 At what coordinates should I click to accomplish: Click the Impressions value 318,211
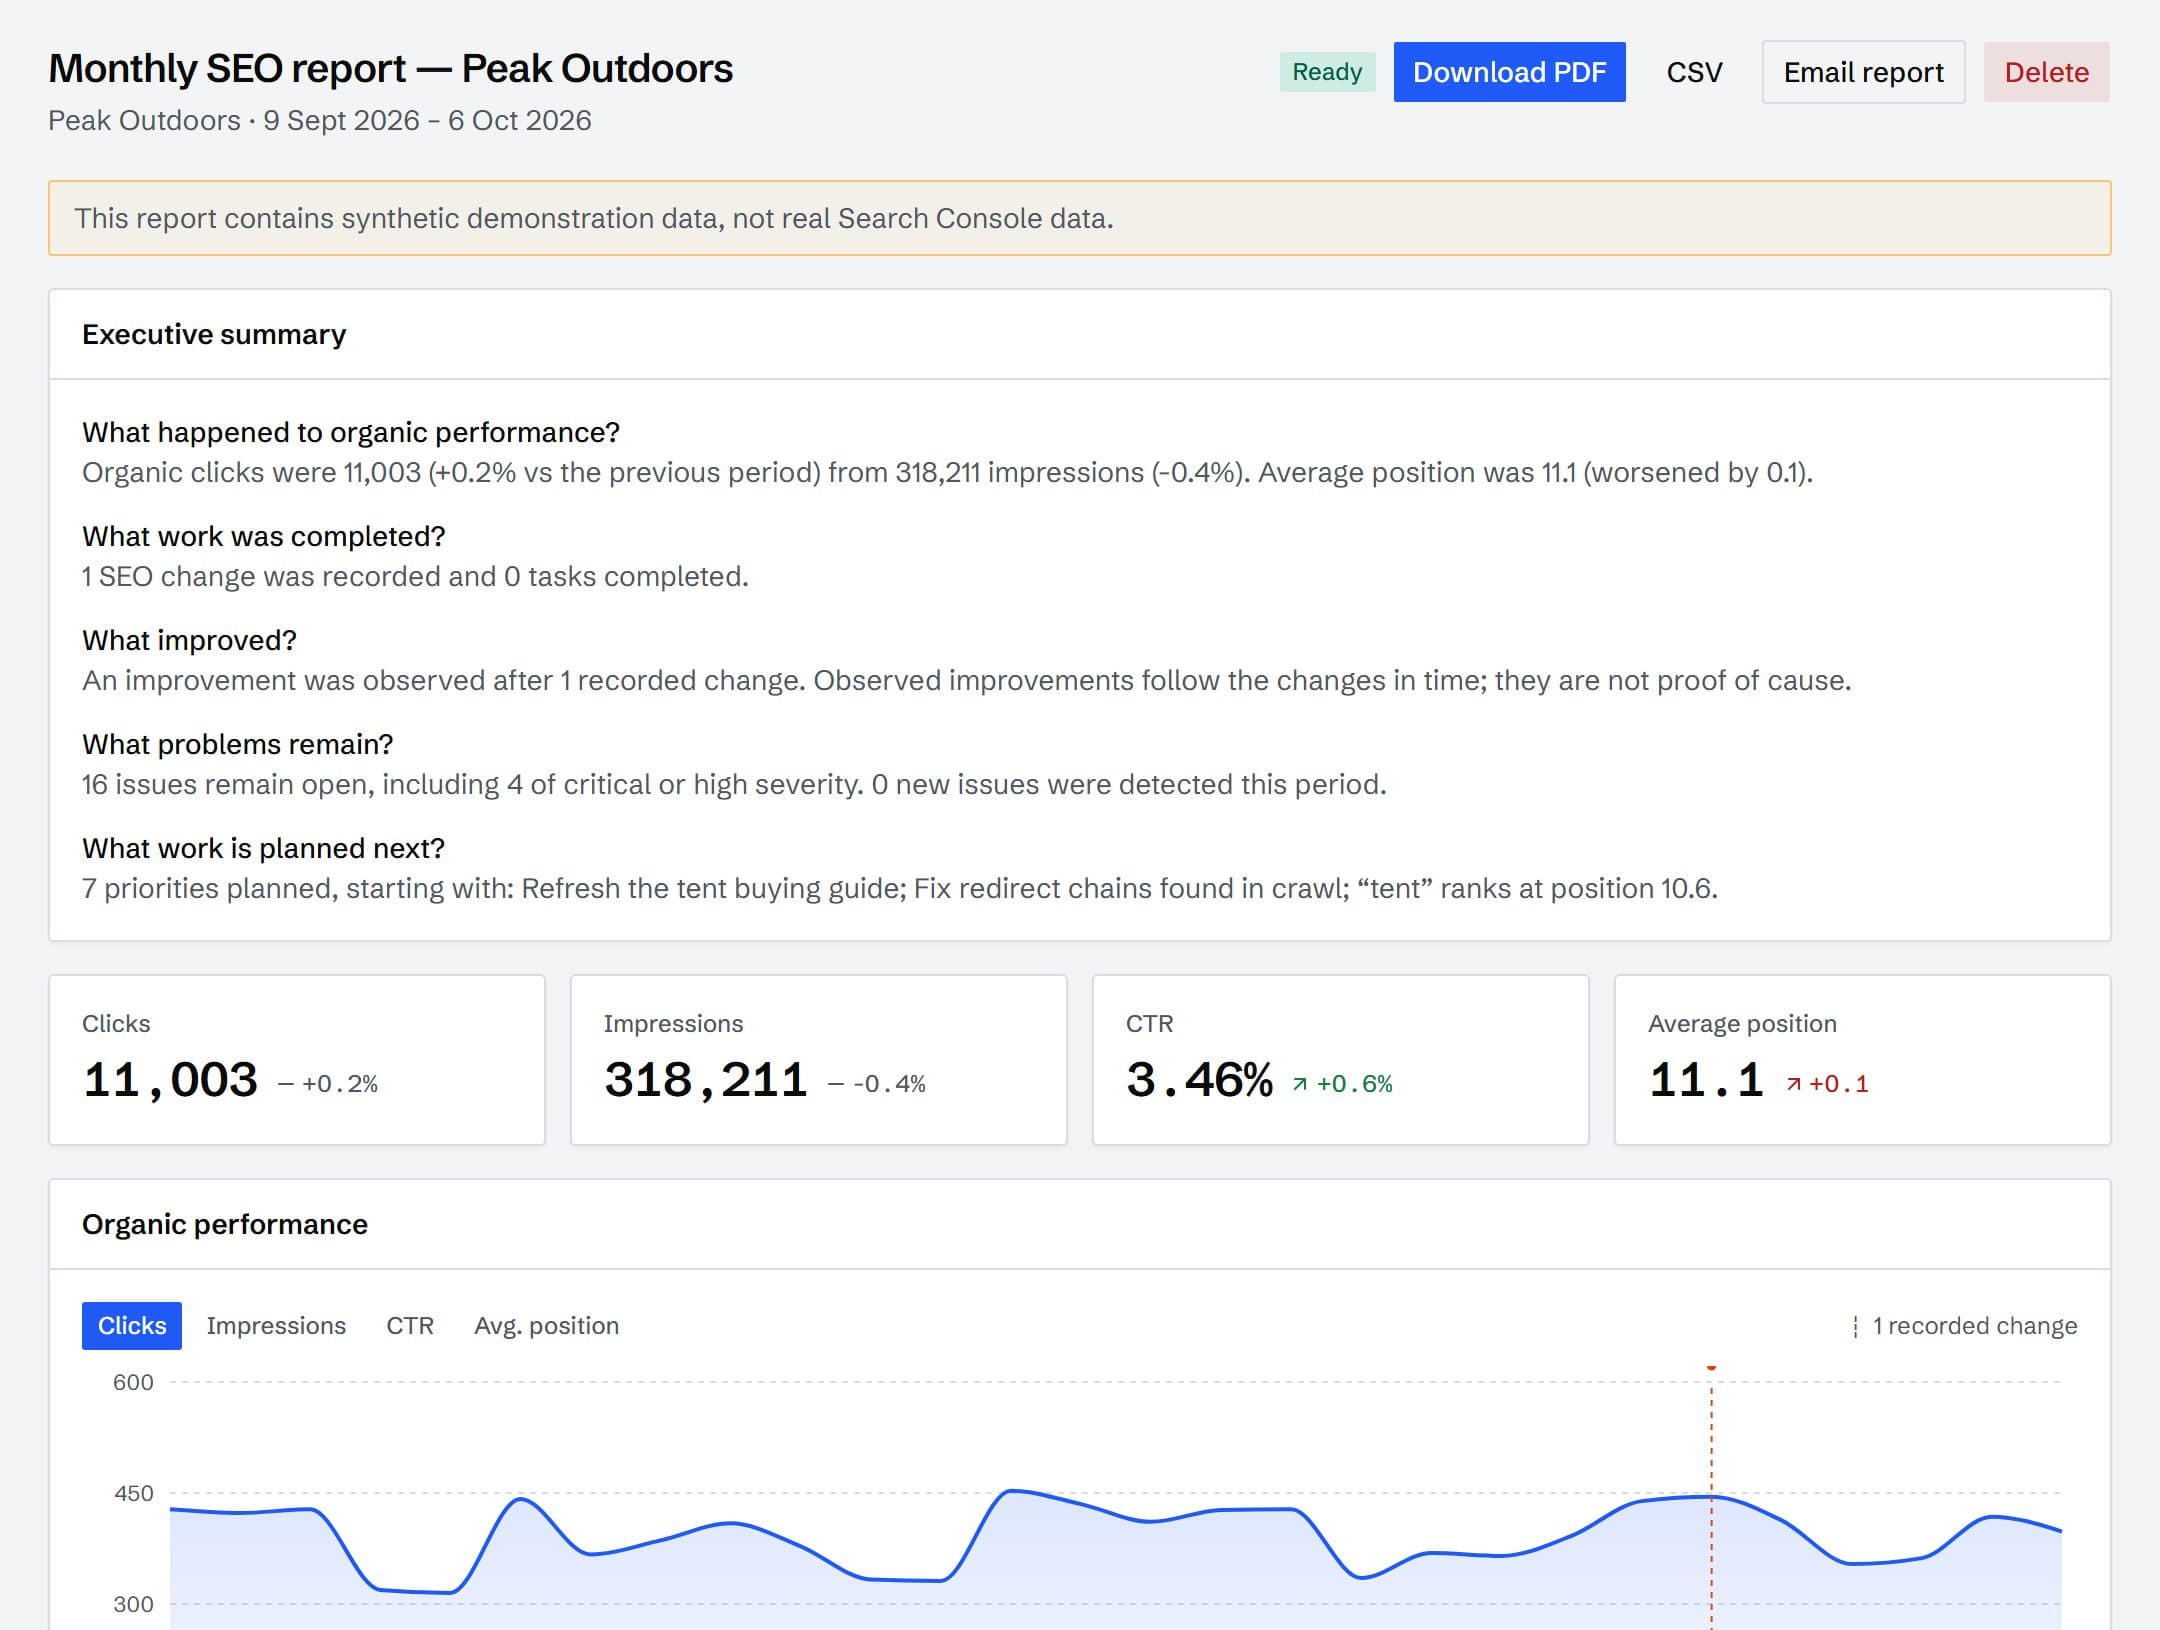tap(706, 1080)
